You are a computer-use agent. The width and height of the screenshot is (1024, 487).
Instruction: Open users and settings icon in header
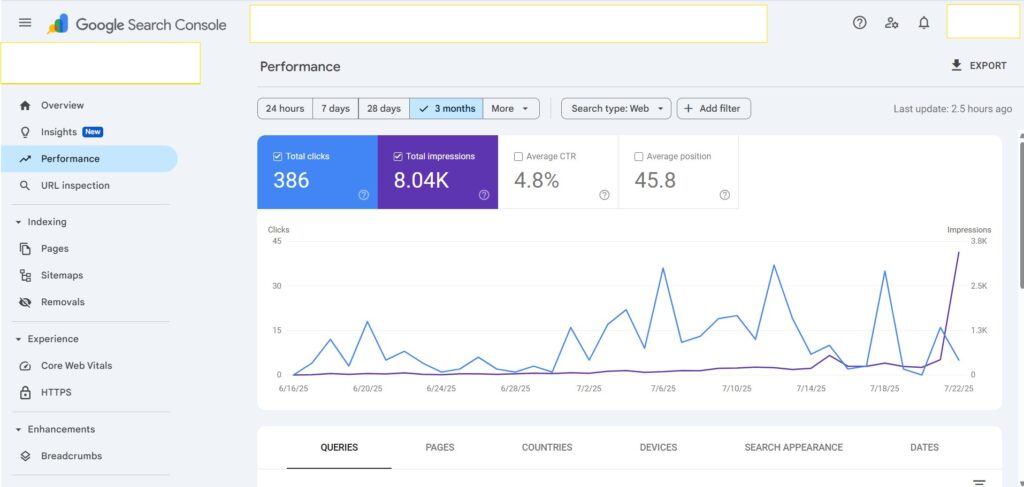pos(891,23)
